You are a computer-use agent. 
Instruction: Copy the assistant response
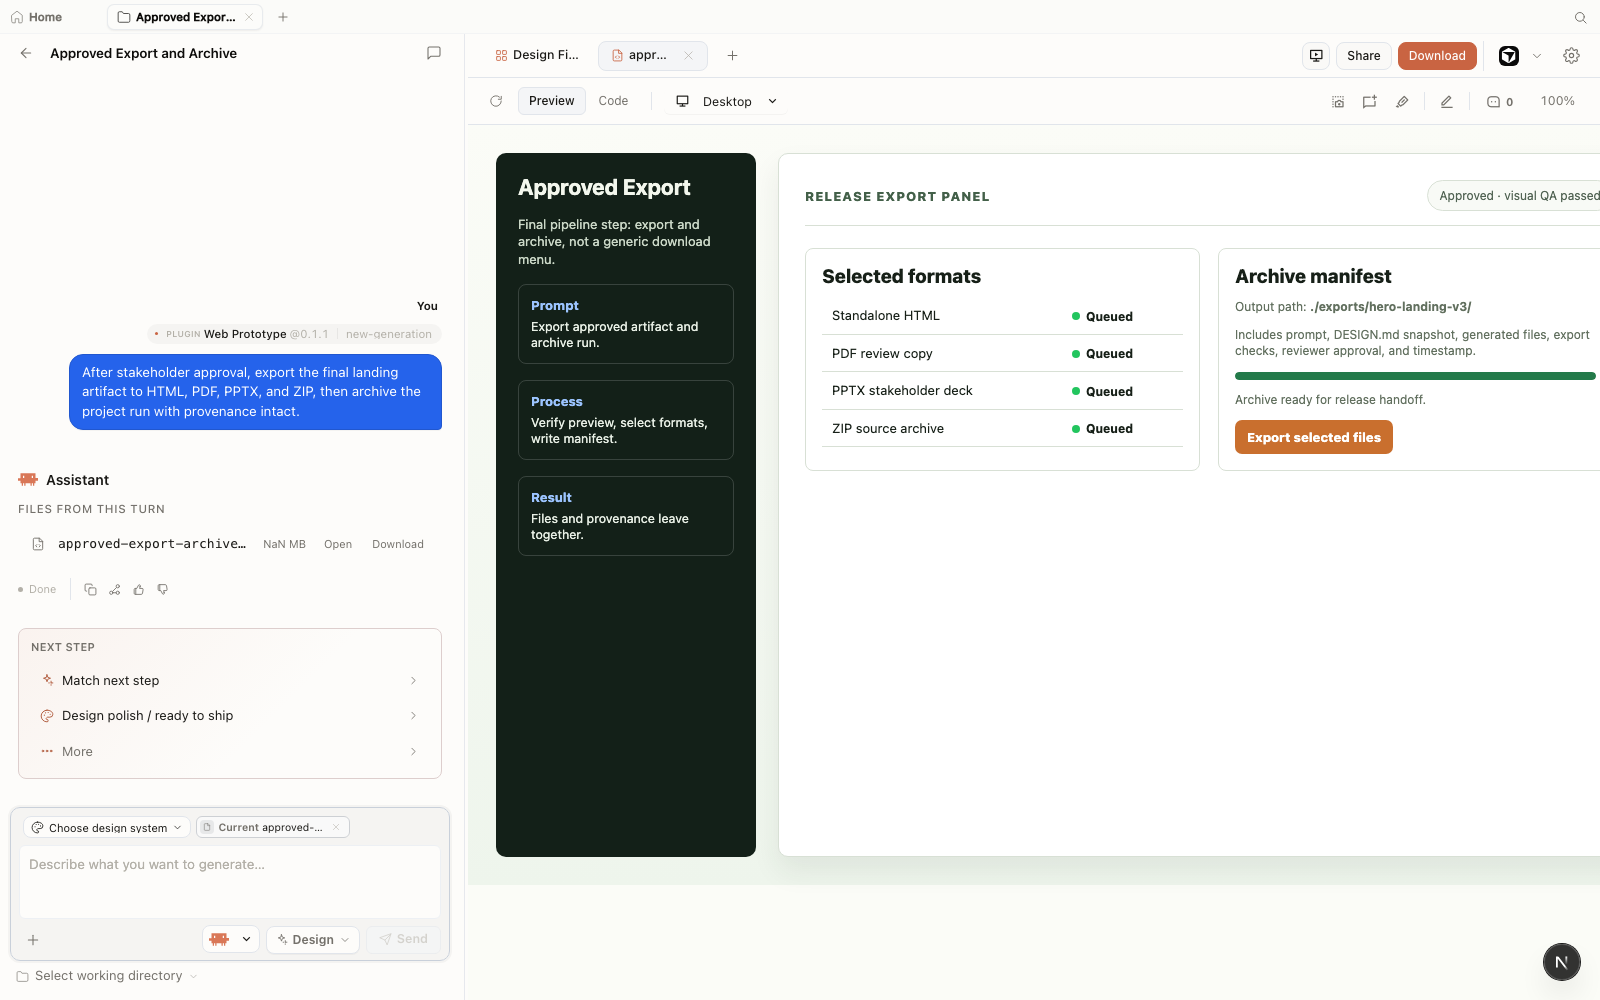click(x=90, y=589)
